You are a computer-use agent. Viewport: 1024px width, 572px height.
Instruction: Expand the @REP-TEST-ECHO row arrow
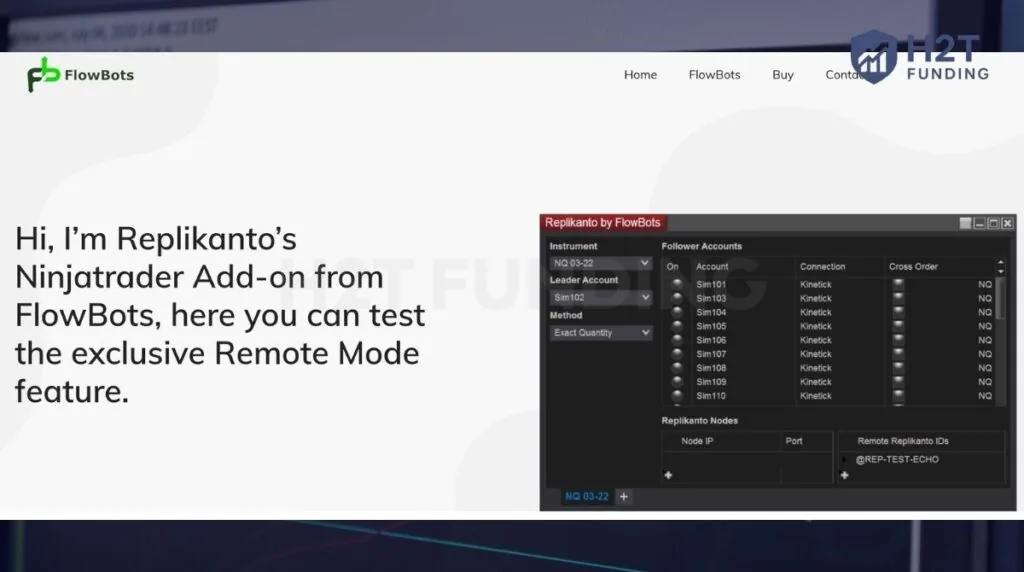tap(845, 460)
